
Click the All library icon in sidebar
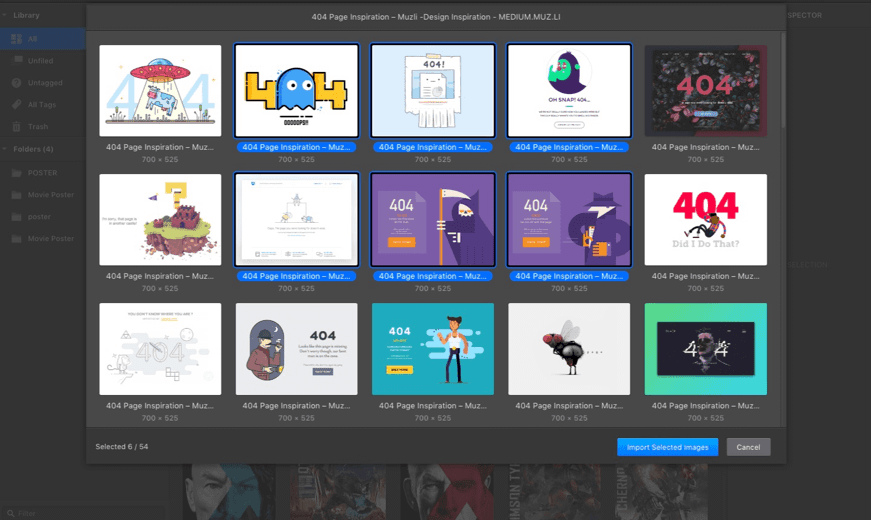tap(16, 38)
